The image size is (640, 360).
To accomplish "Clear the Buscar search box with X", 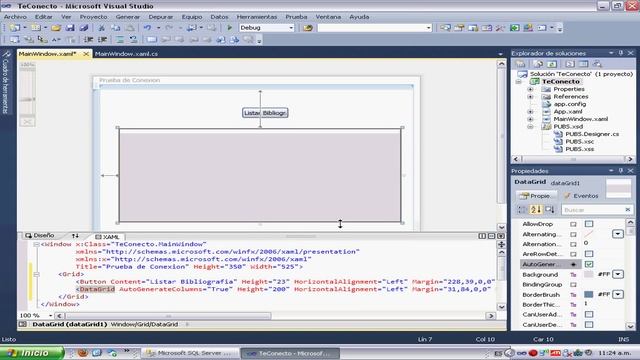I will 628,210.
